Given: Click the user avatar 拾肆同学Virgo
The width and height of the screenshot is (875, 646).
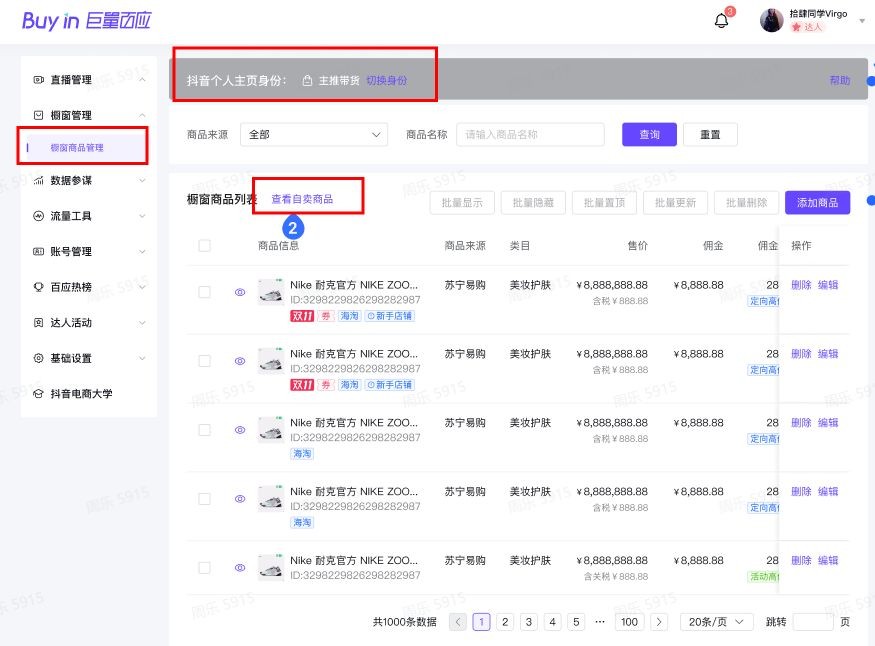Looking at the screenshot, I should (x=772, y=21).
